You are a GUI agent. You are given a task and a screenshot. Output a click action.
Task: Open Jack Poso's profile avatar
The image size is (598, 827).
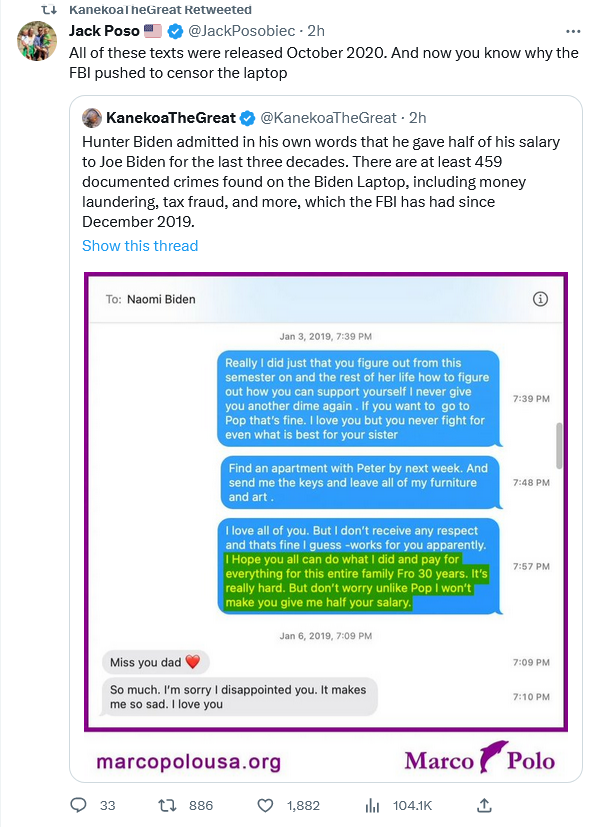pyautogui.click(x=37, y=41)
